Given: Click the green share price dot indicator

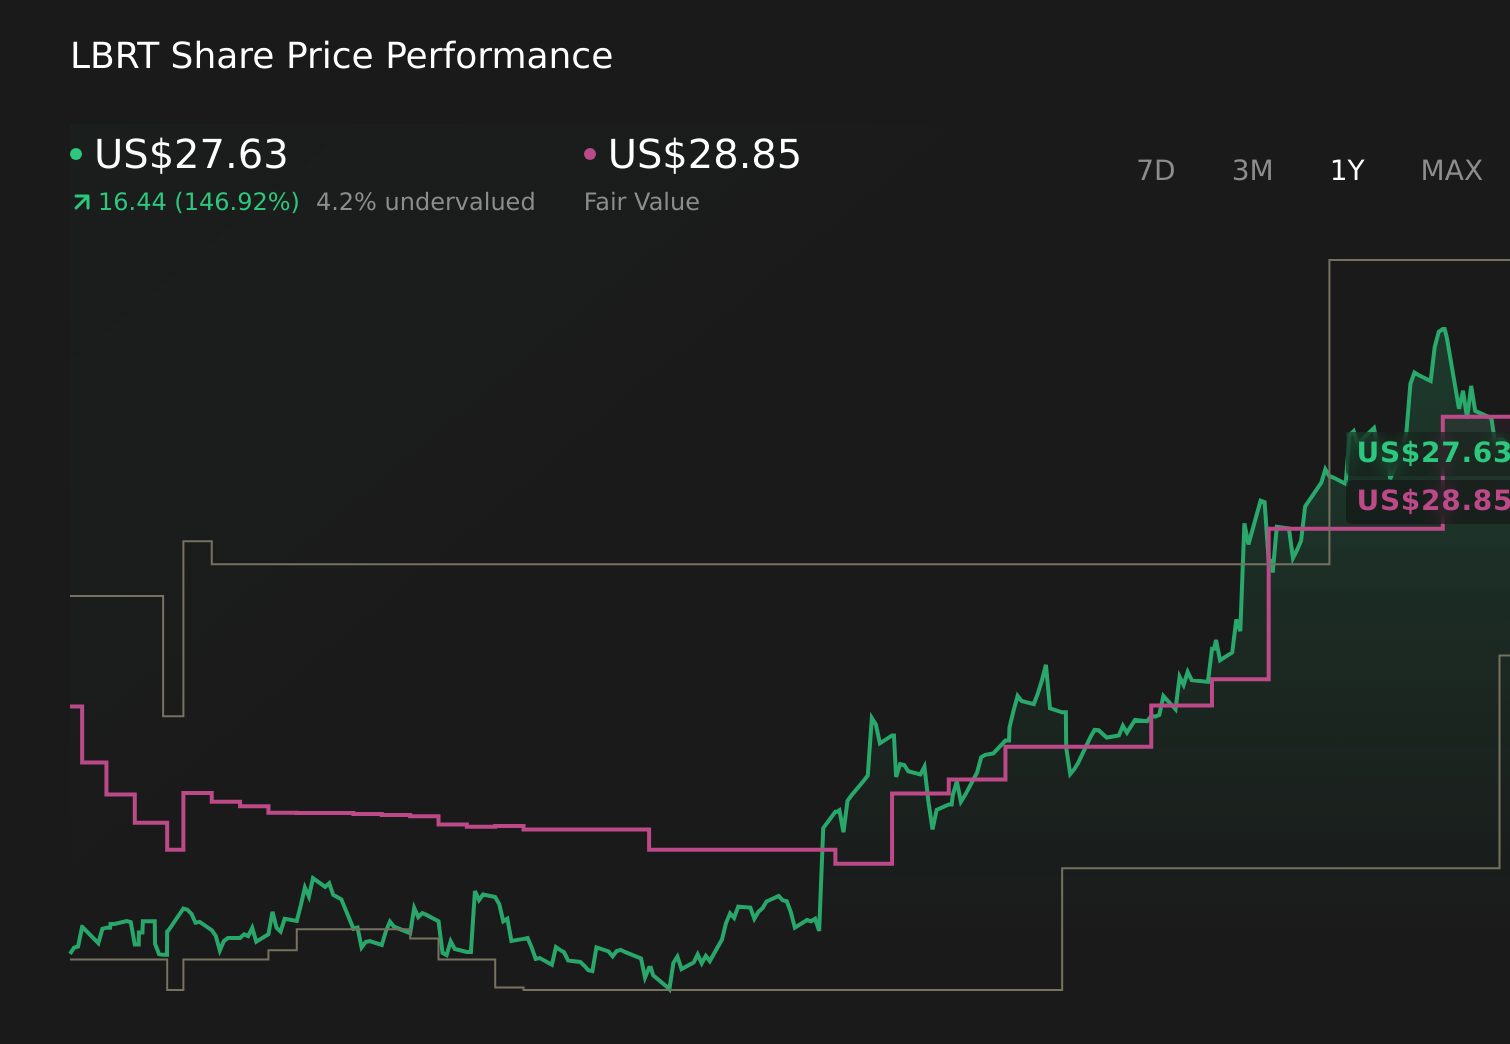Looking at the screenshot, I should (76, 153).
